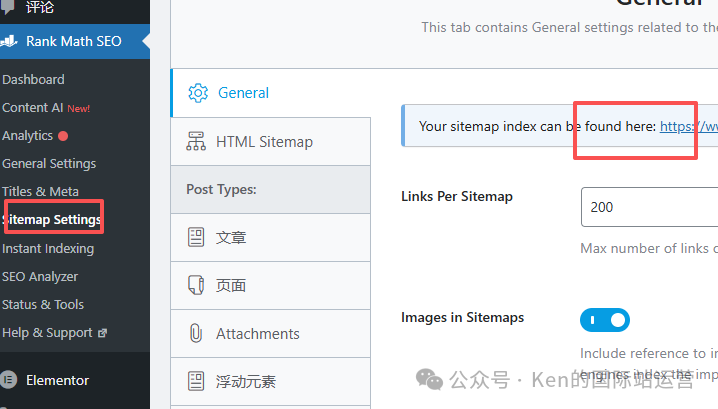
Task: Click the Attachments paperclip icon
Action: pyautogui.click(x=196, y=333)
